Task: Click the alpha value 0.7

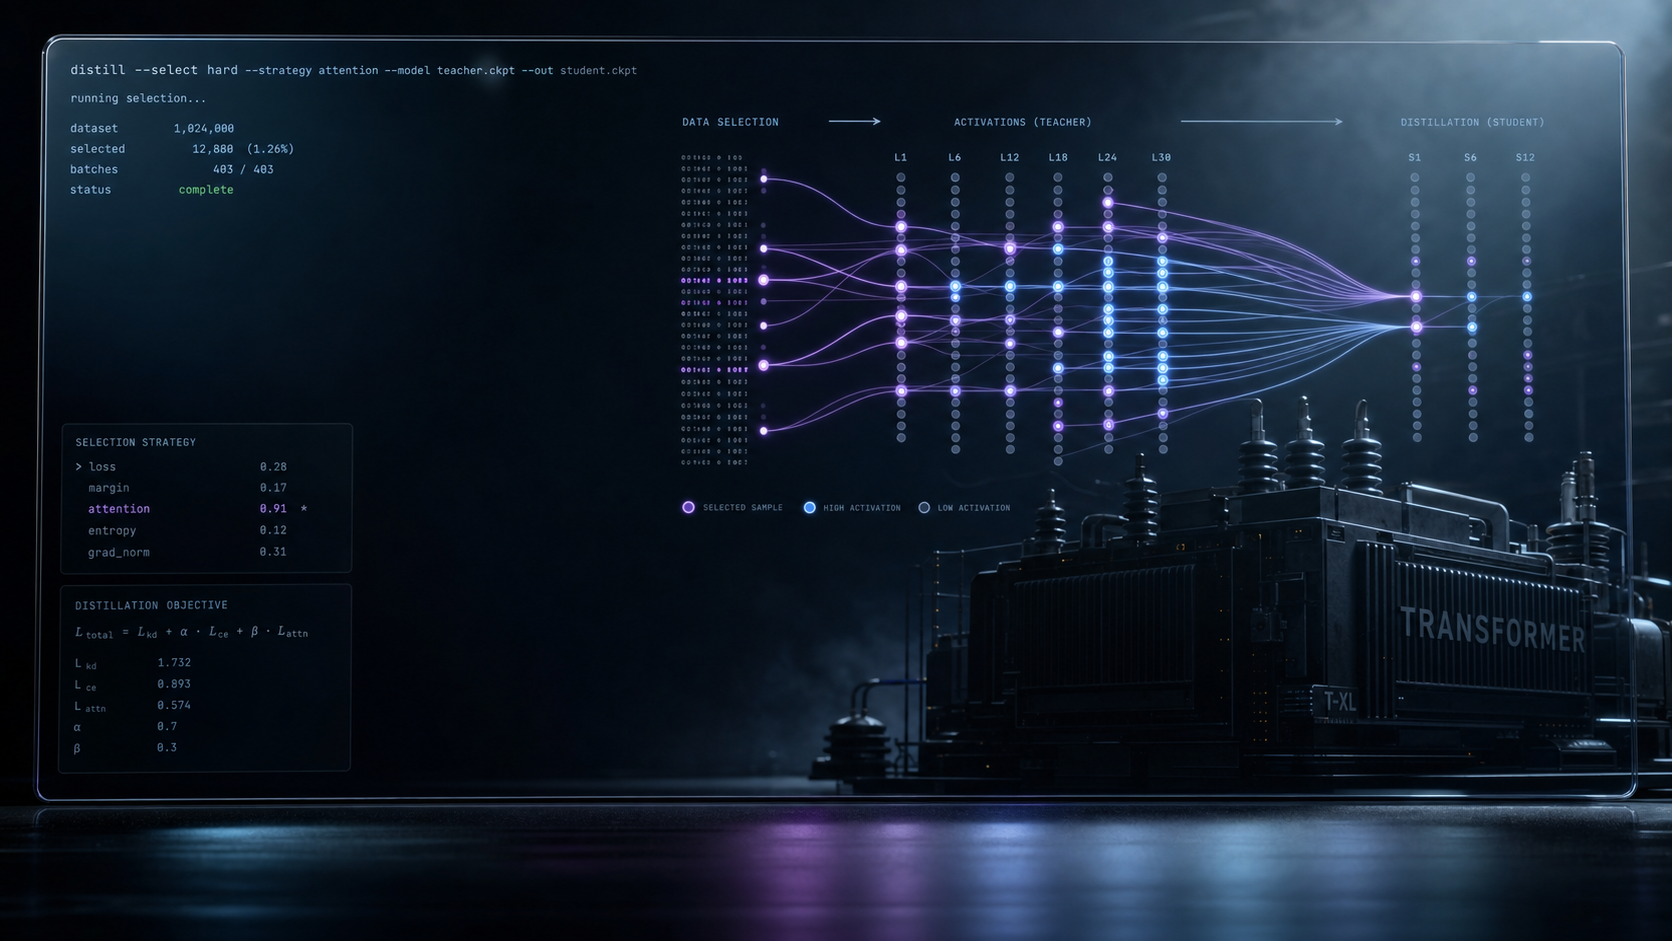Action: [x=167, y=726]
